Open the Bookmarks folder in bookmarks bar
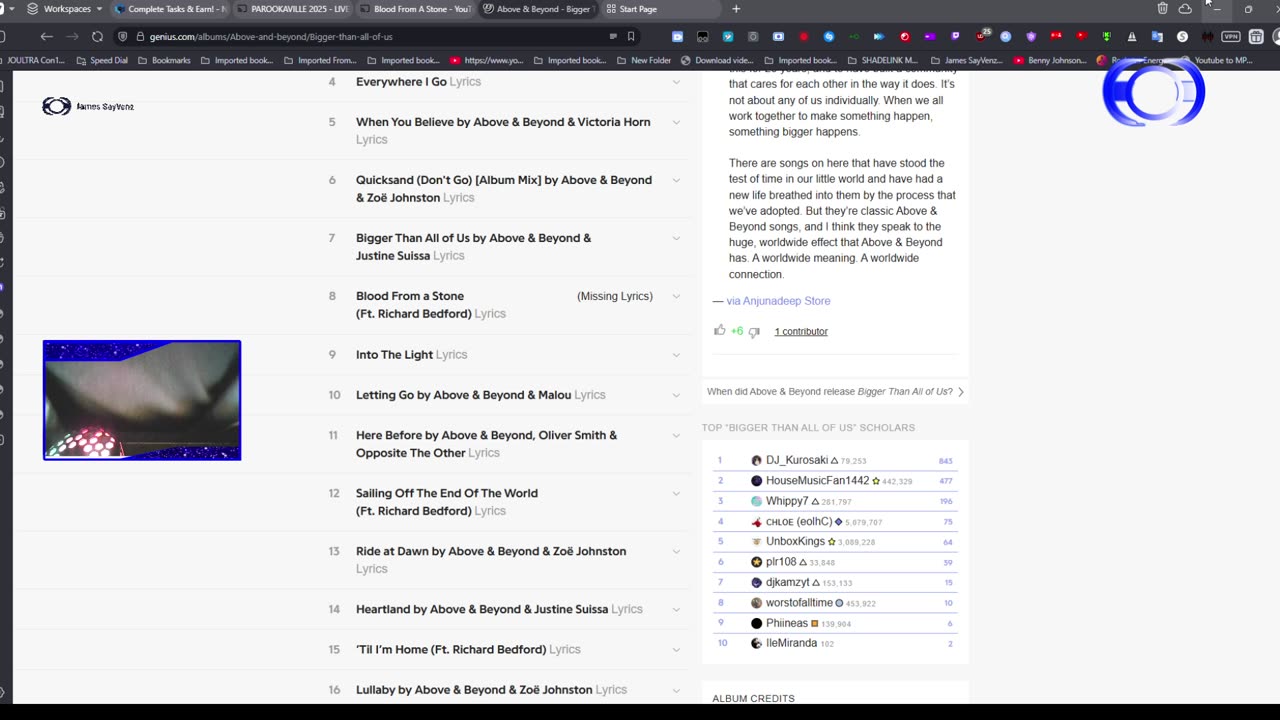This screenshot has width=1280, height=720. coord(163,60)
